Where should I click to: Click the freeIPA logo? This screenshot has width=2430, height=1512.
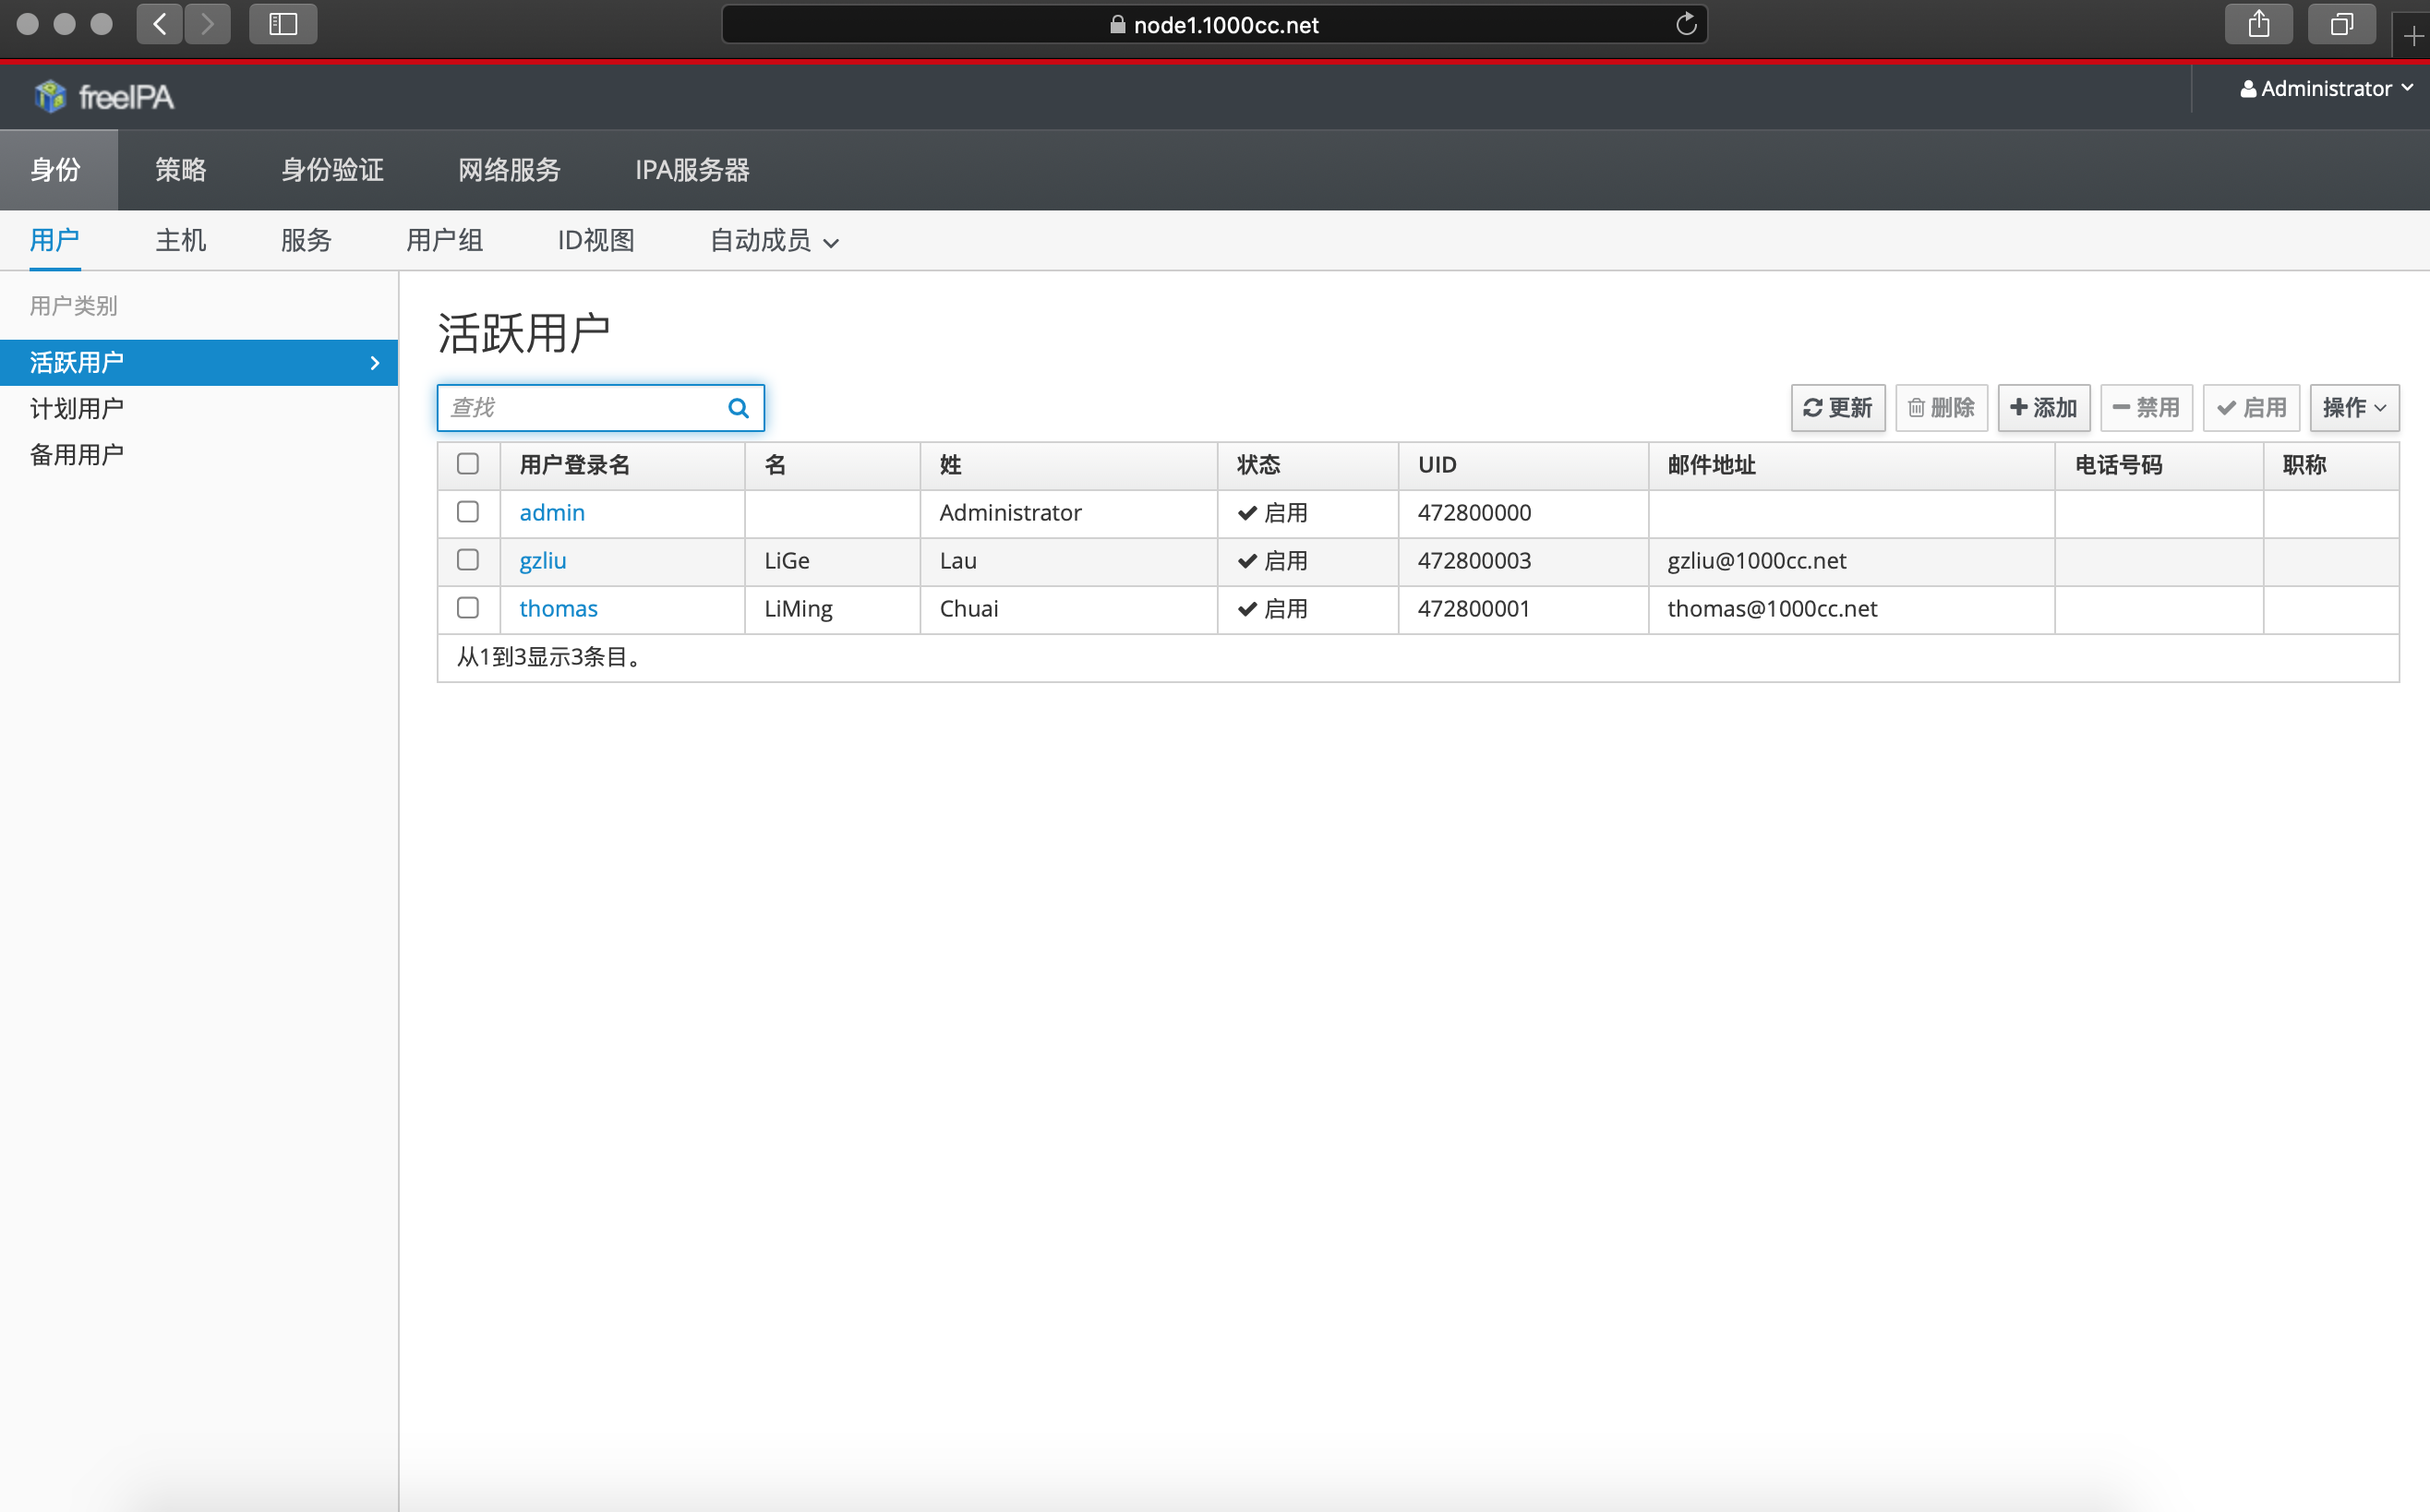tap(104, 97)
